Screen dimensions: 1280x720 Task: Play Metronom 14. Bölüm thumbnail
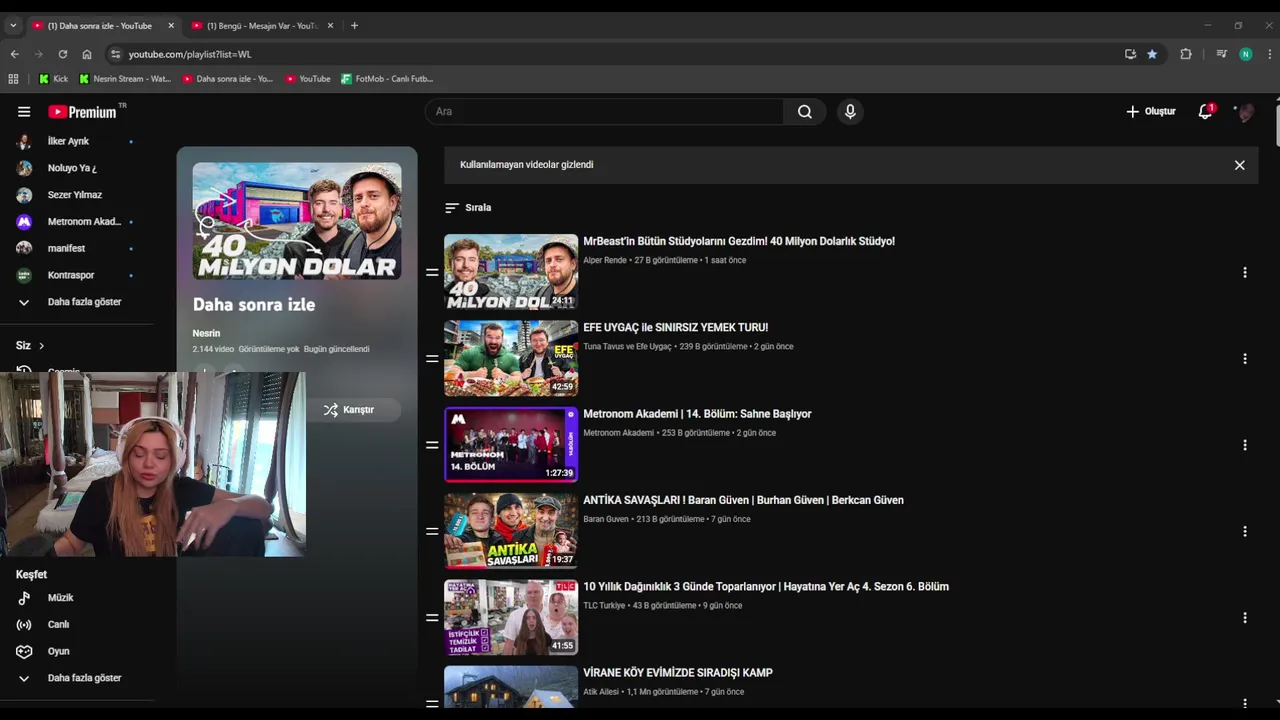click(511, 445)
